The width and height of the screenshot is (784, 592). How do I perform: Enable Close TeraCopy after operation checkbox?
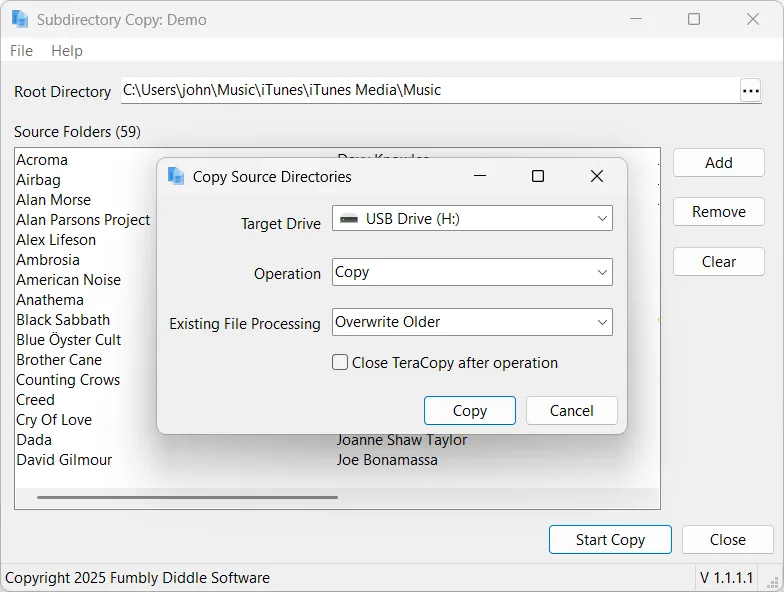pyautogui.click(x=340, y=362)
